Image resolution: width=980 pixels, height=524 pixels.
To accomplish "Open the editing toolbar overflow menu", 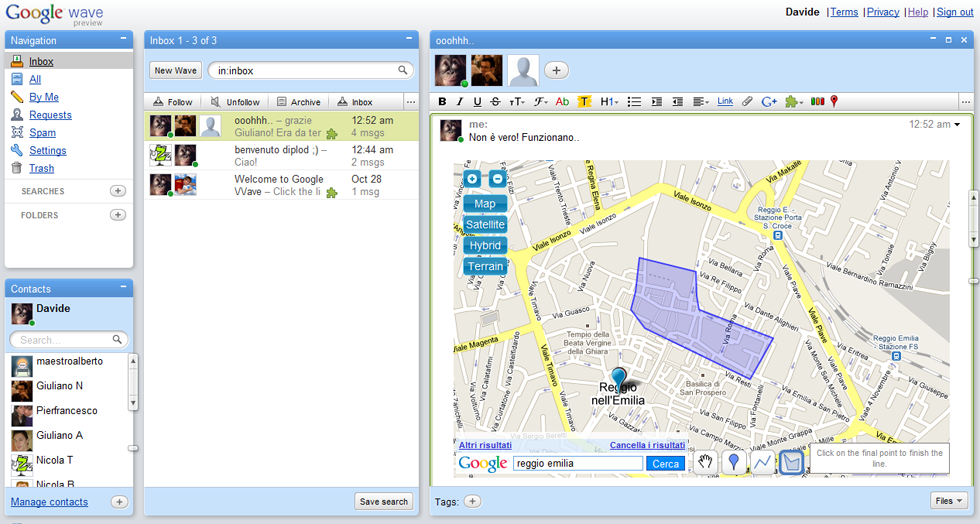I will coord(966,101).
